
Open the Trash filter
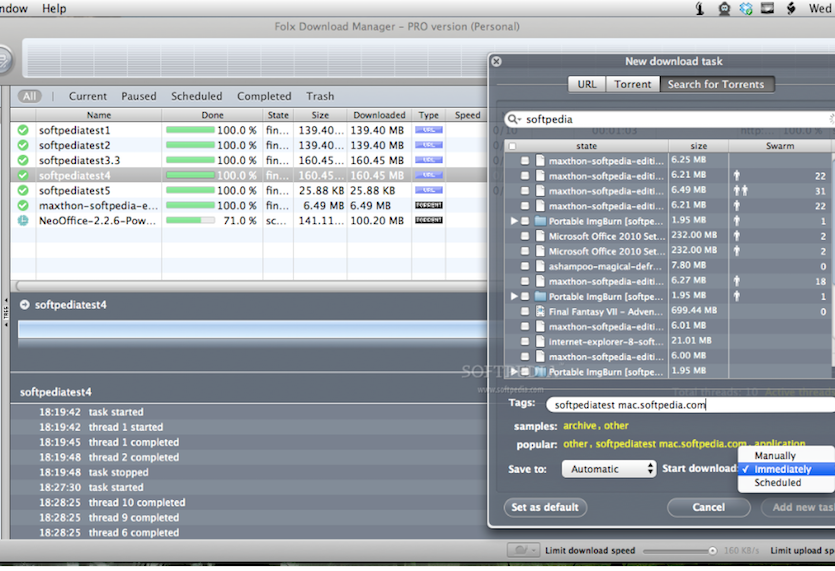(320, 96)
